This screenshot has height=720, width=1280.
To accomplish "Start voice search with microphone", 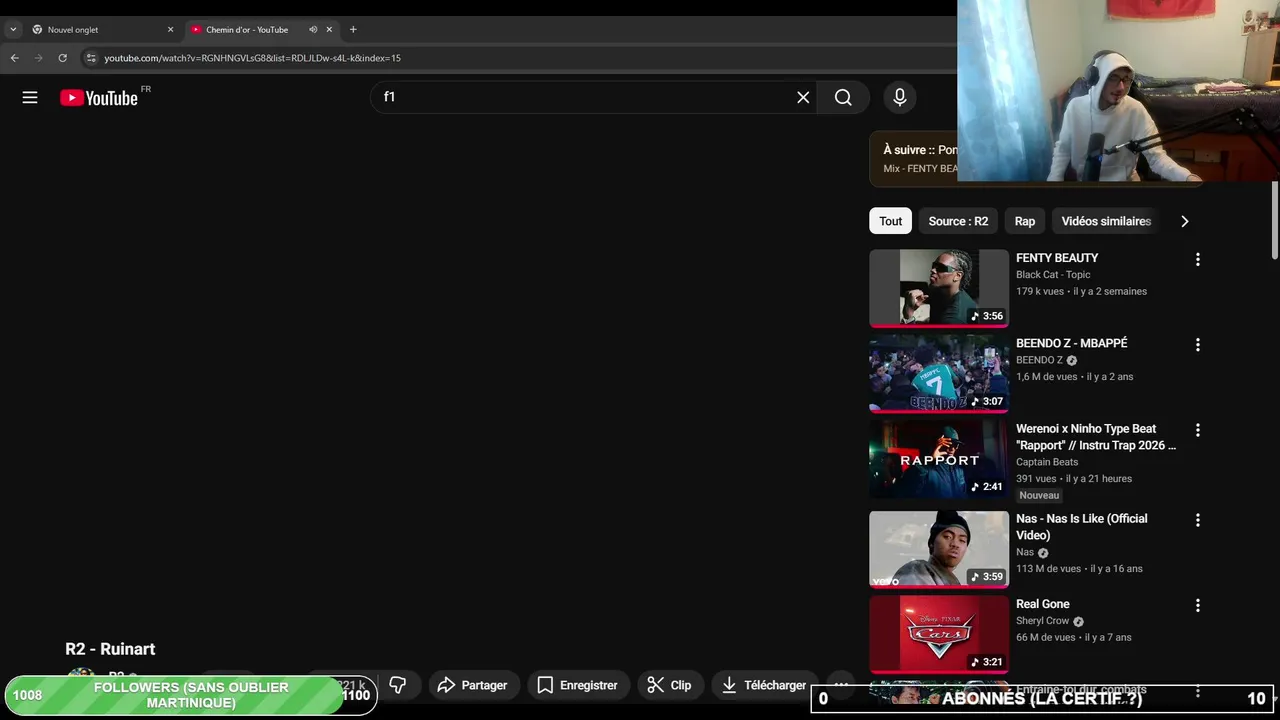I will pyautogui.click(x=900, y=97).
